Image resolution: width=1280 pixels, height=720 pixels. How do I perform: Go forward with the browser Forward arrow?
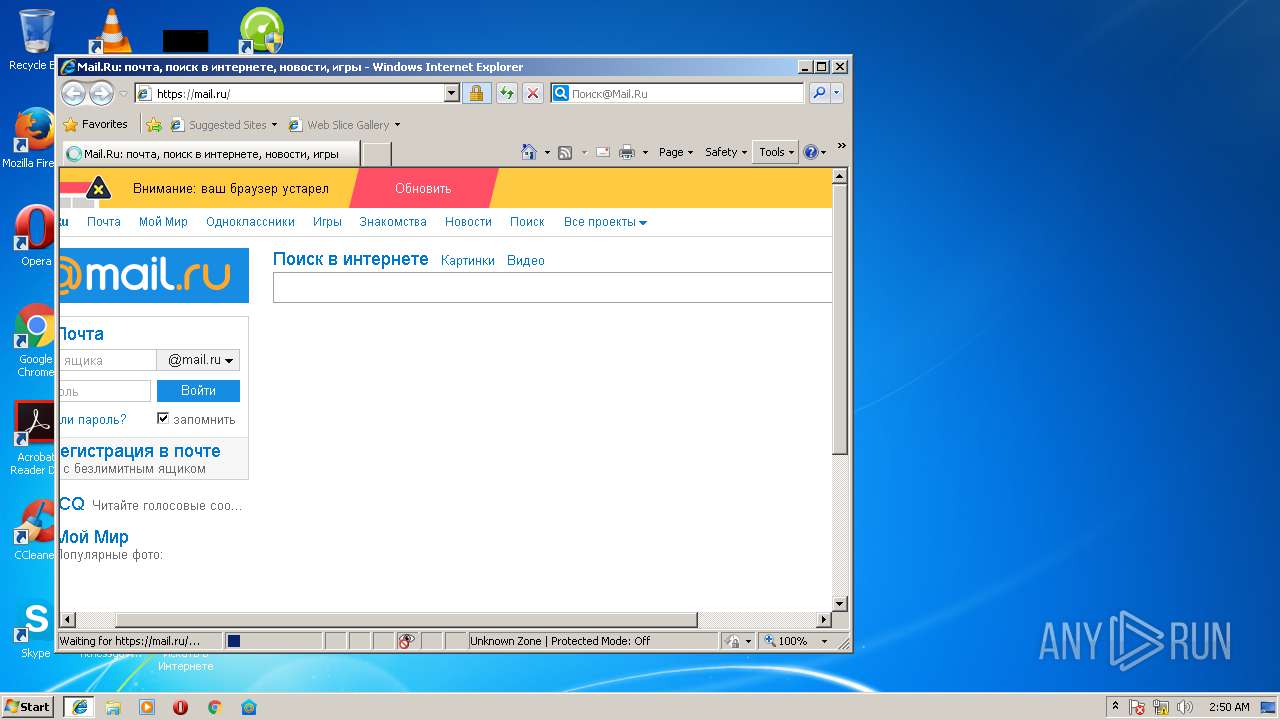tap(101, 93)
